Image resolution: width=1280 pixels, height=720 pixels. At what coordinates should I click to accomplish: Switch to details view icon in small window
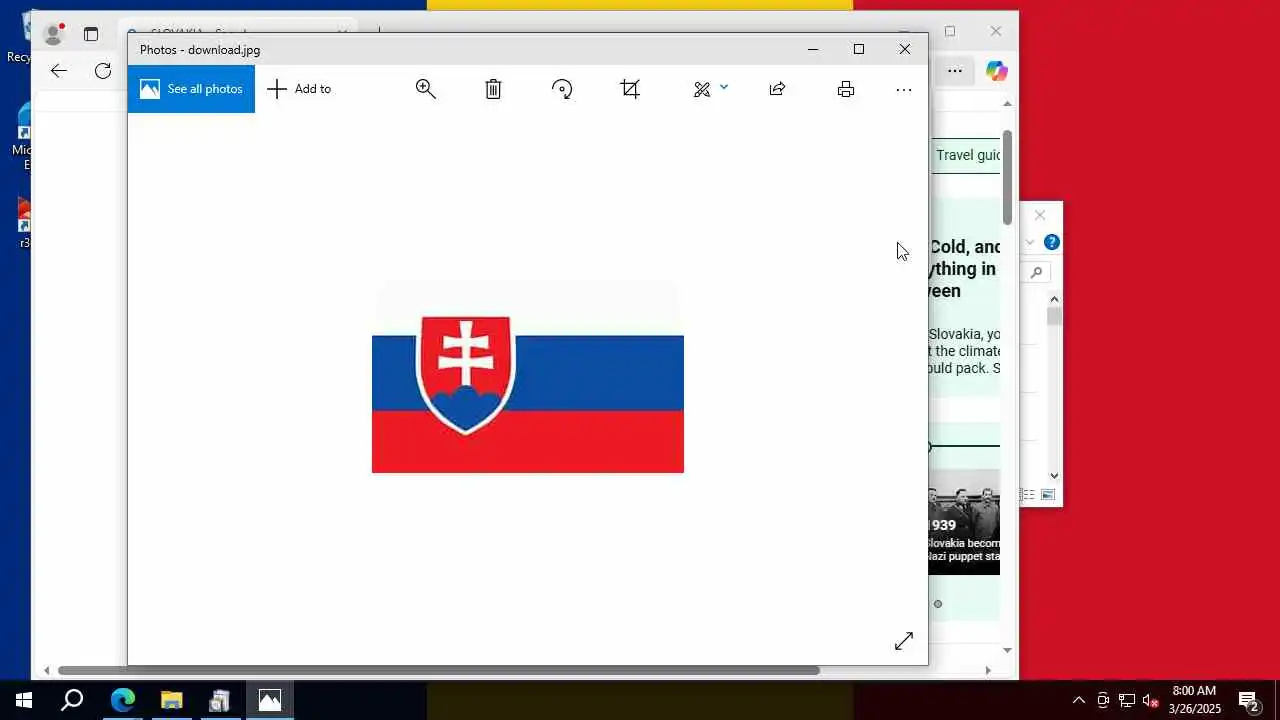pyautogui.click(x=1028, y=495)
